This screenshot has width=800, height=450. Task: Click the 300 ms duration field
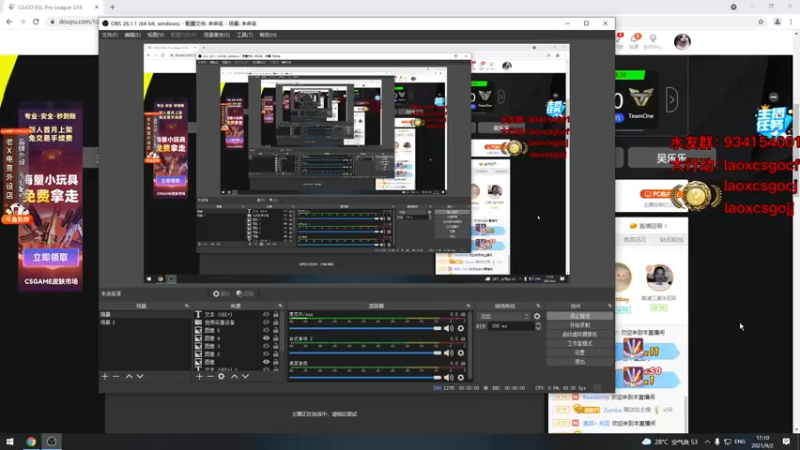tap(511, 326)
